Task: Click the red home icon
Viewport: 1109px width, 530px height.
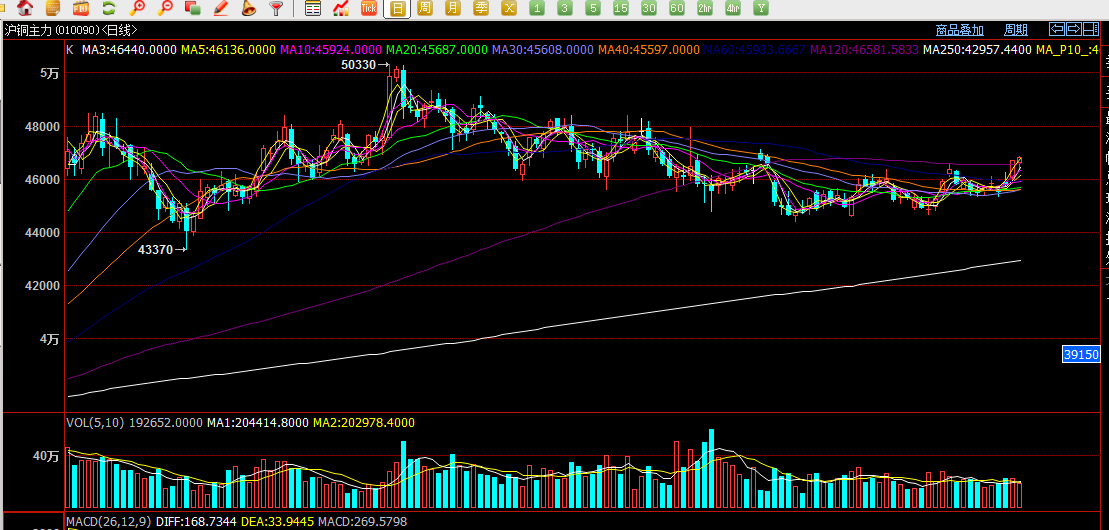Action: point(27,8)
